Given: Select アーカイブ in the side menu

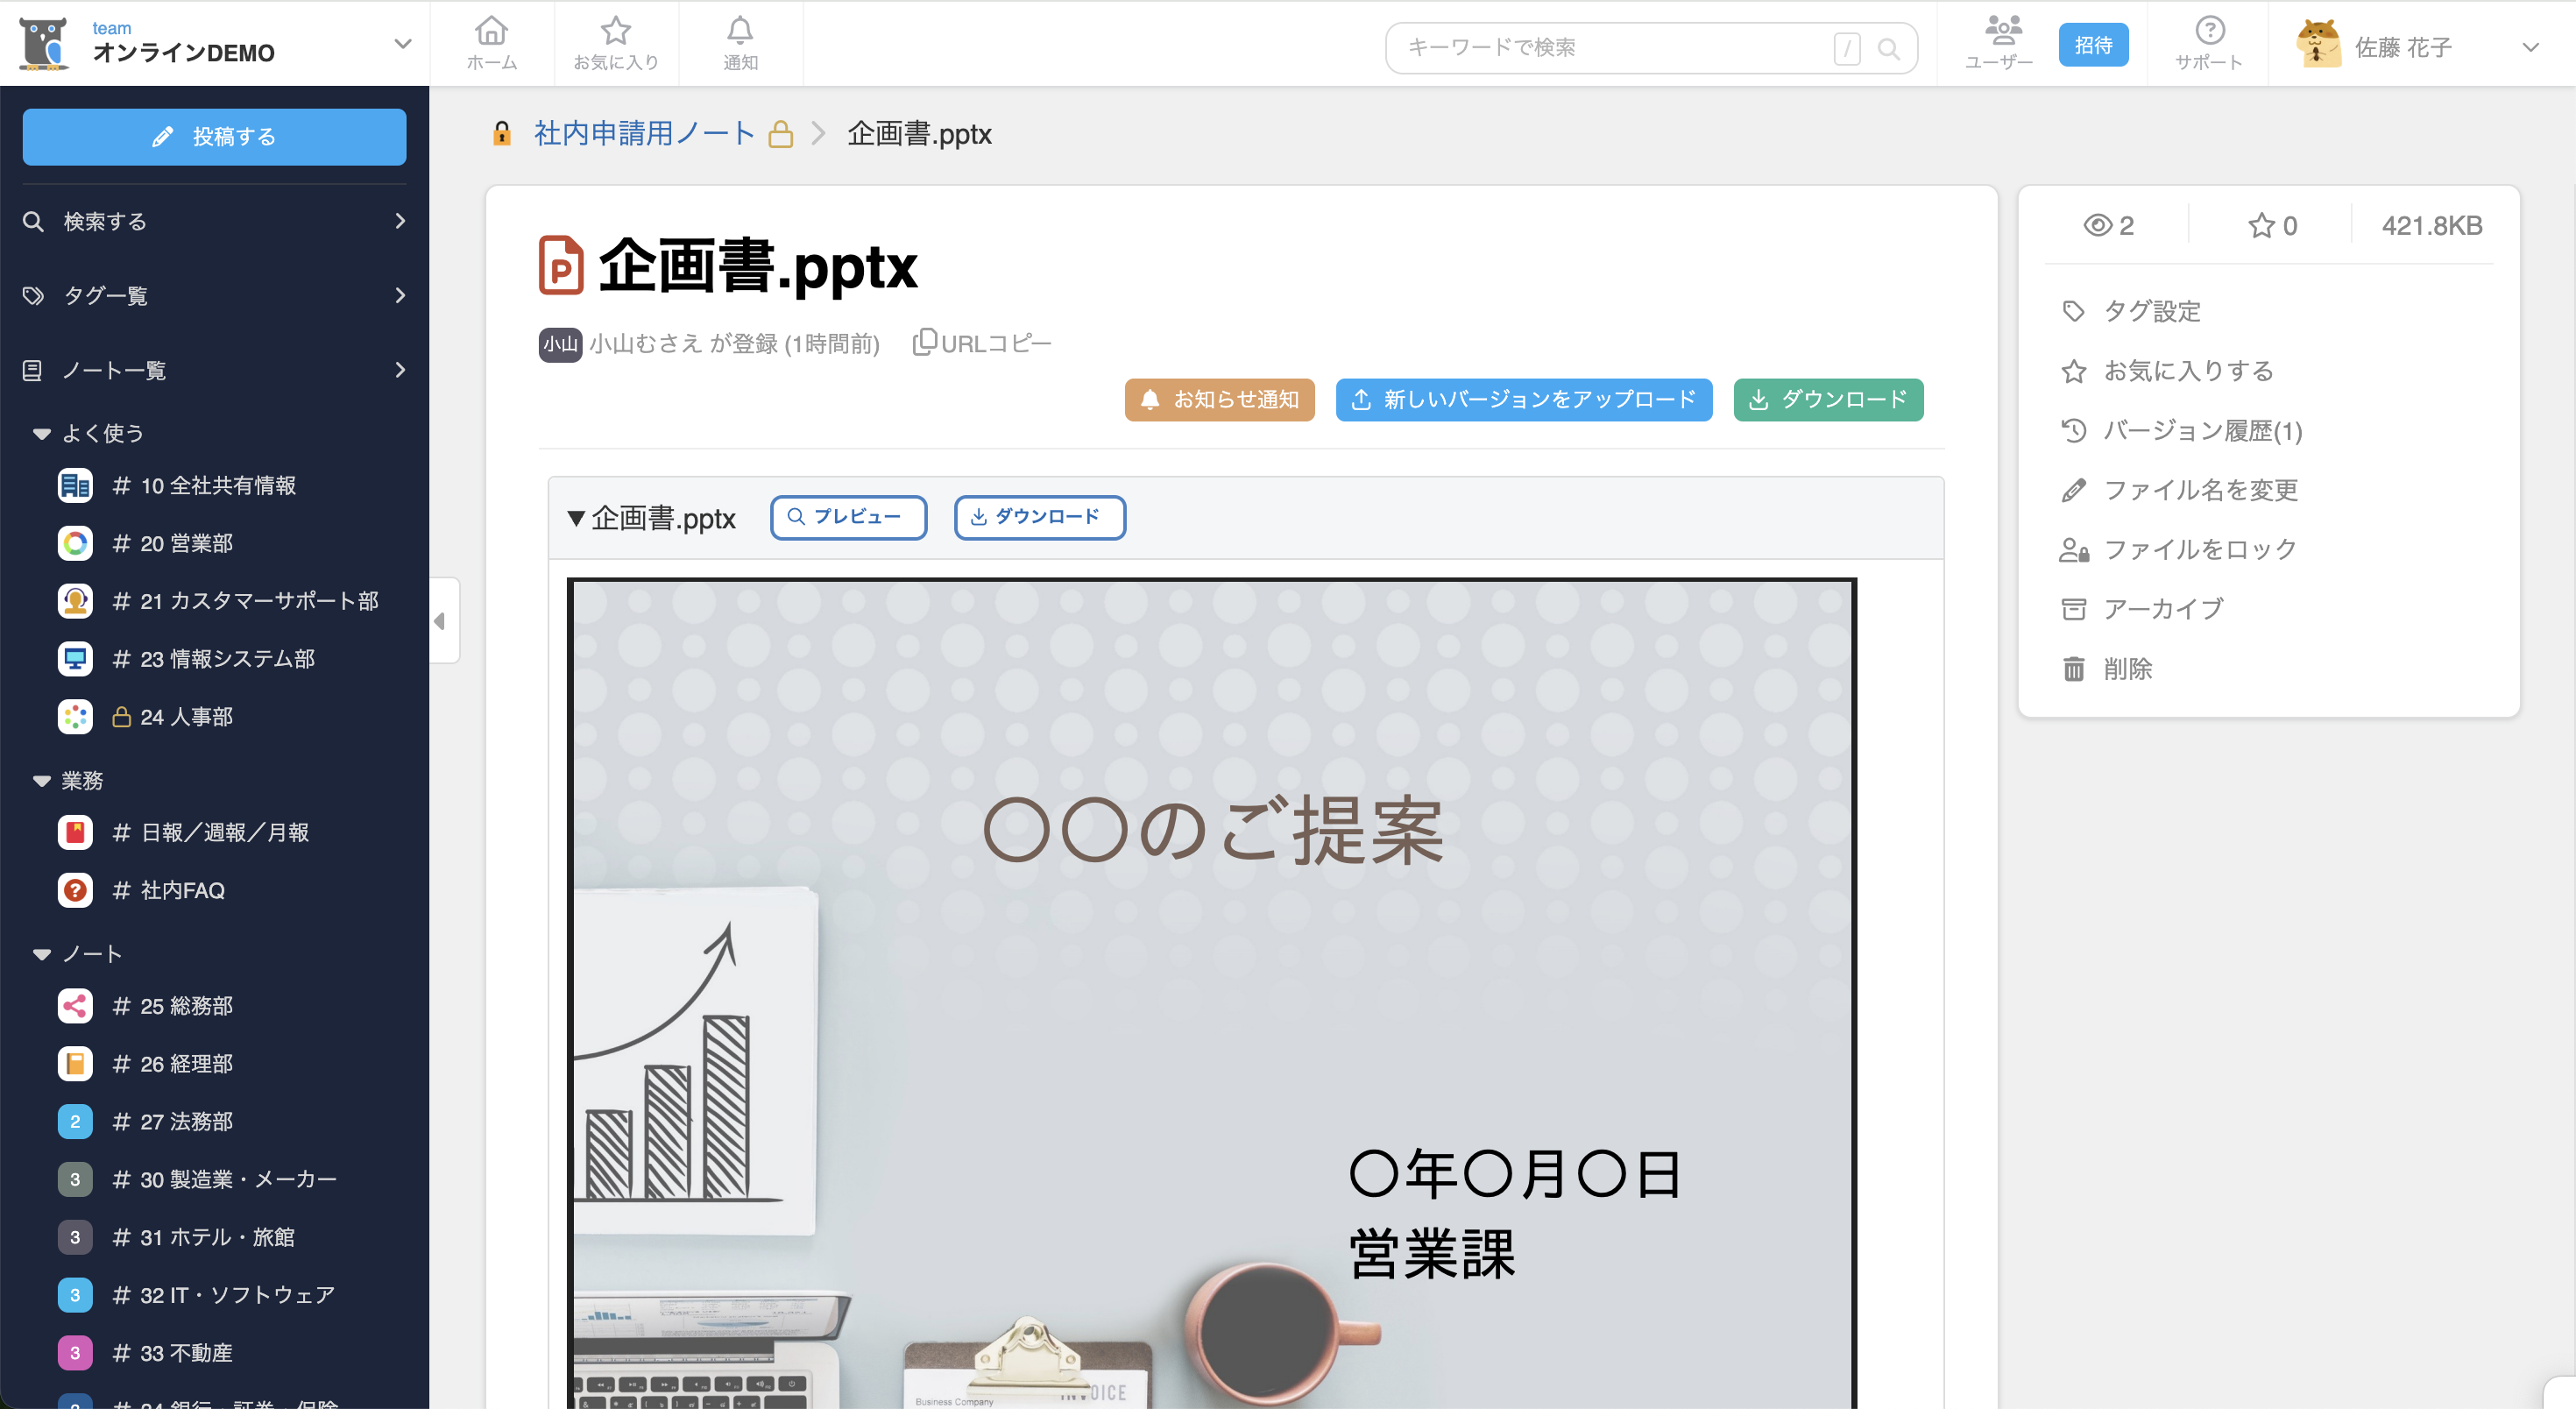Looking at the screenshot, I should [x=2142, y=609].
